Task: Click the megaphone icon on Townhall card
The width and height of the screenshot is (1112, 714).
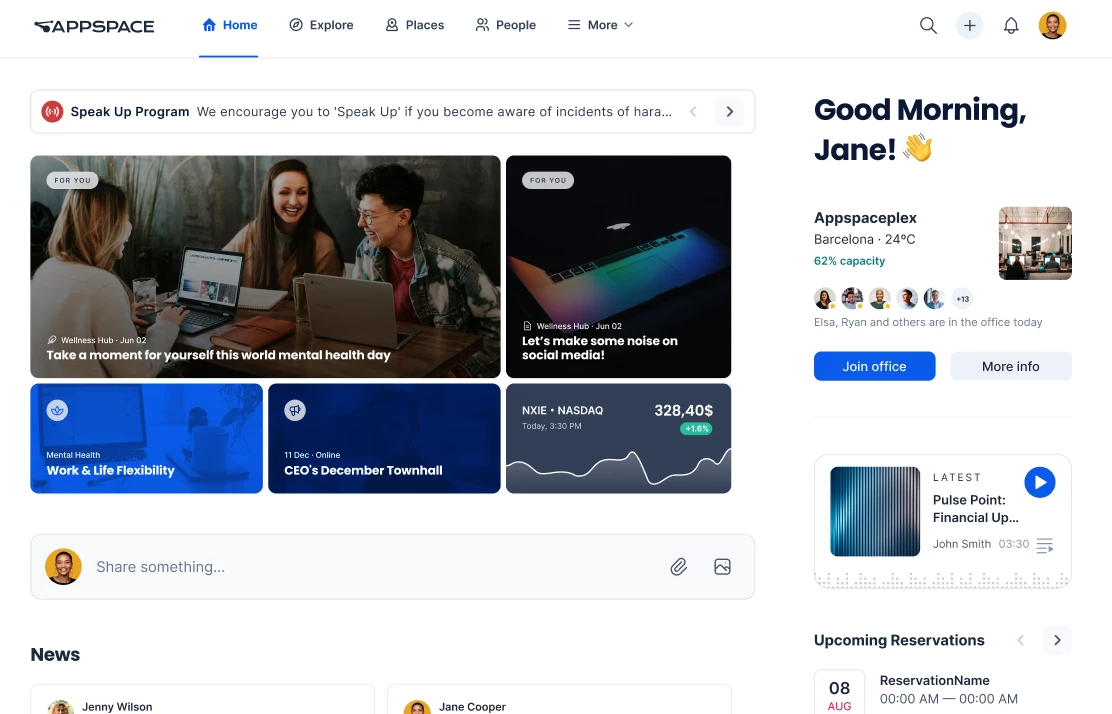Action: click(x=295, y=410)
